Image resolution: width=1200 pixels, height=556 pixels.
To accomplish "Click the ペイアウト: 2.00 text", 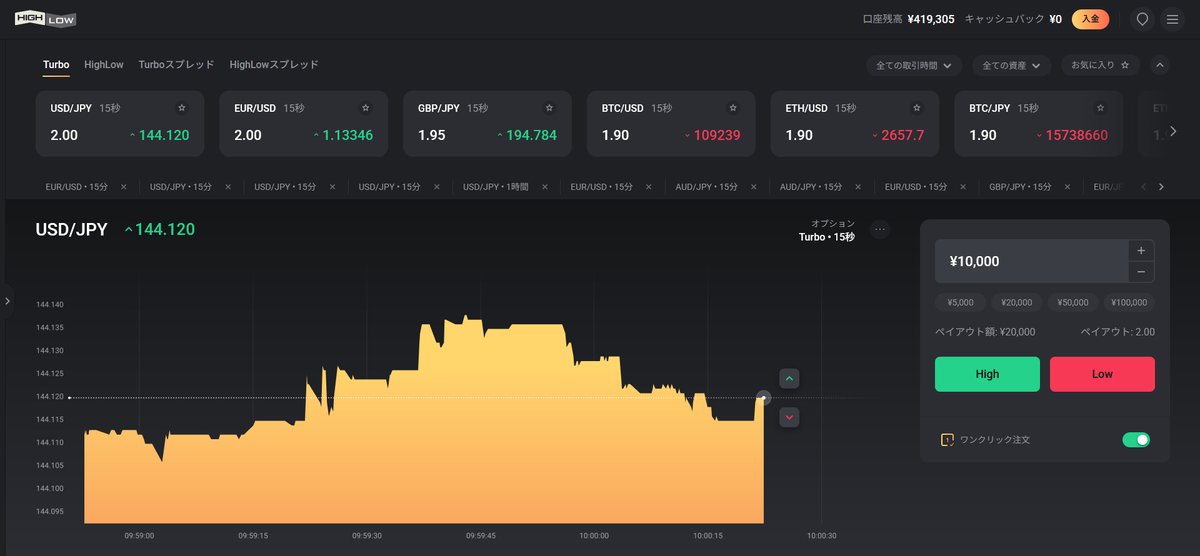I will tap(1118, 332).
